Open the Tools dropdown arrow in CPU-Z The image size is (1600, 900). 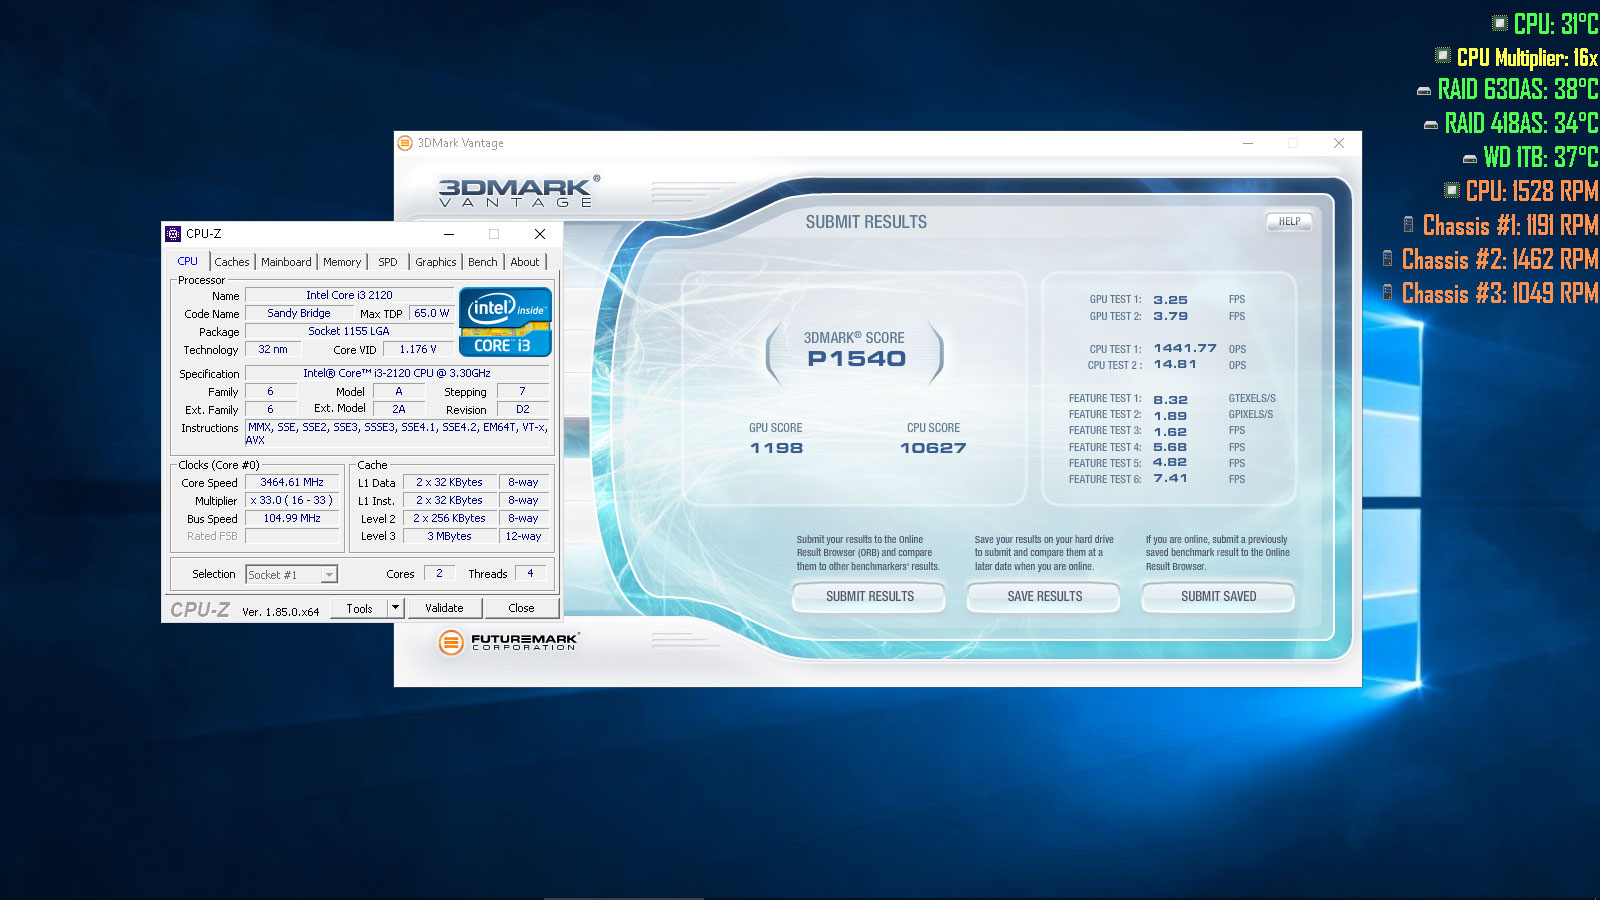point(396,608)
